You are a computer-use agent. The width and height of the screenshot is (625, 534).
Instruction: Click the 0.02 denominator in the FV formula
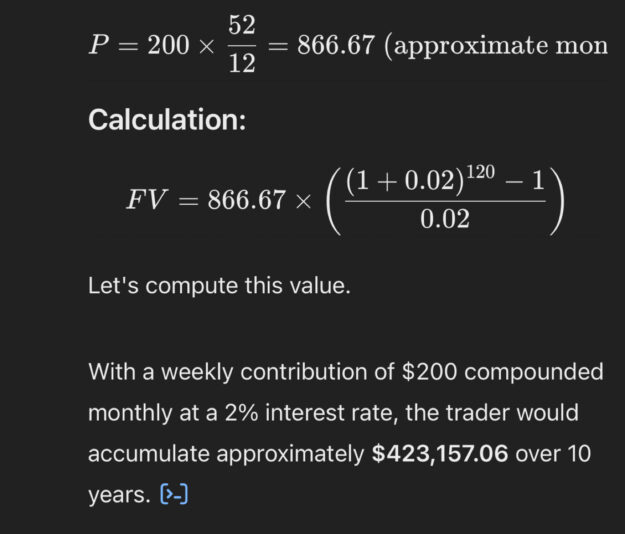pyautogui.click(x=445, y=220)
